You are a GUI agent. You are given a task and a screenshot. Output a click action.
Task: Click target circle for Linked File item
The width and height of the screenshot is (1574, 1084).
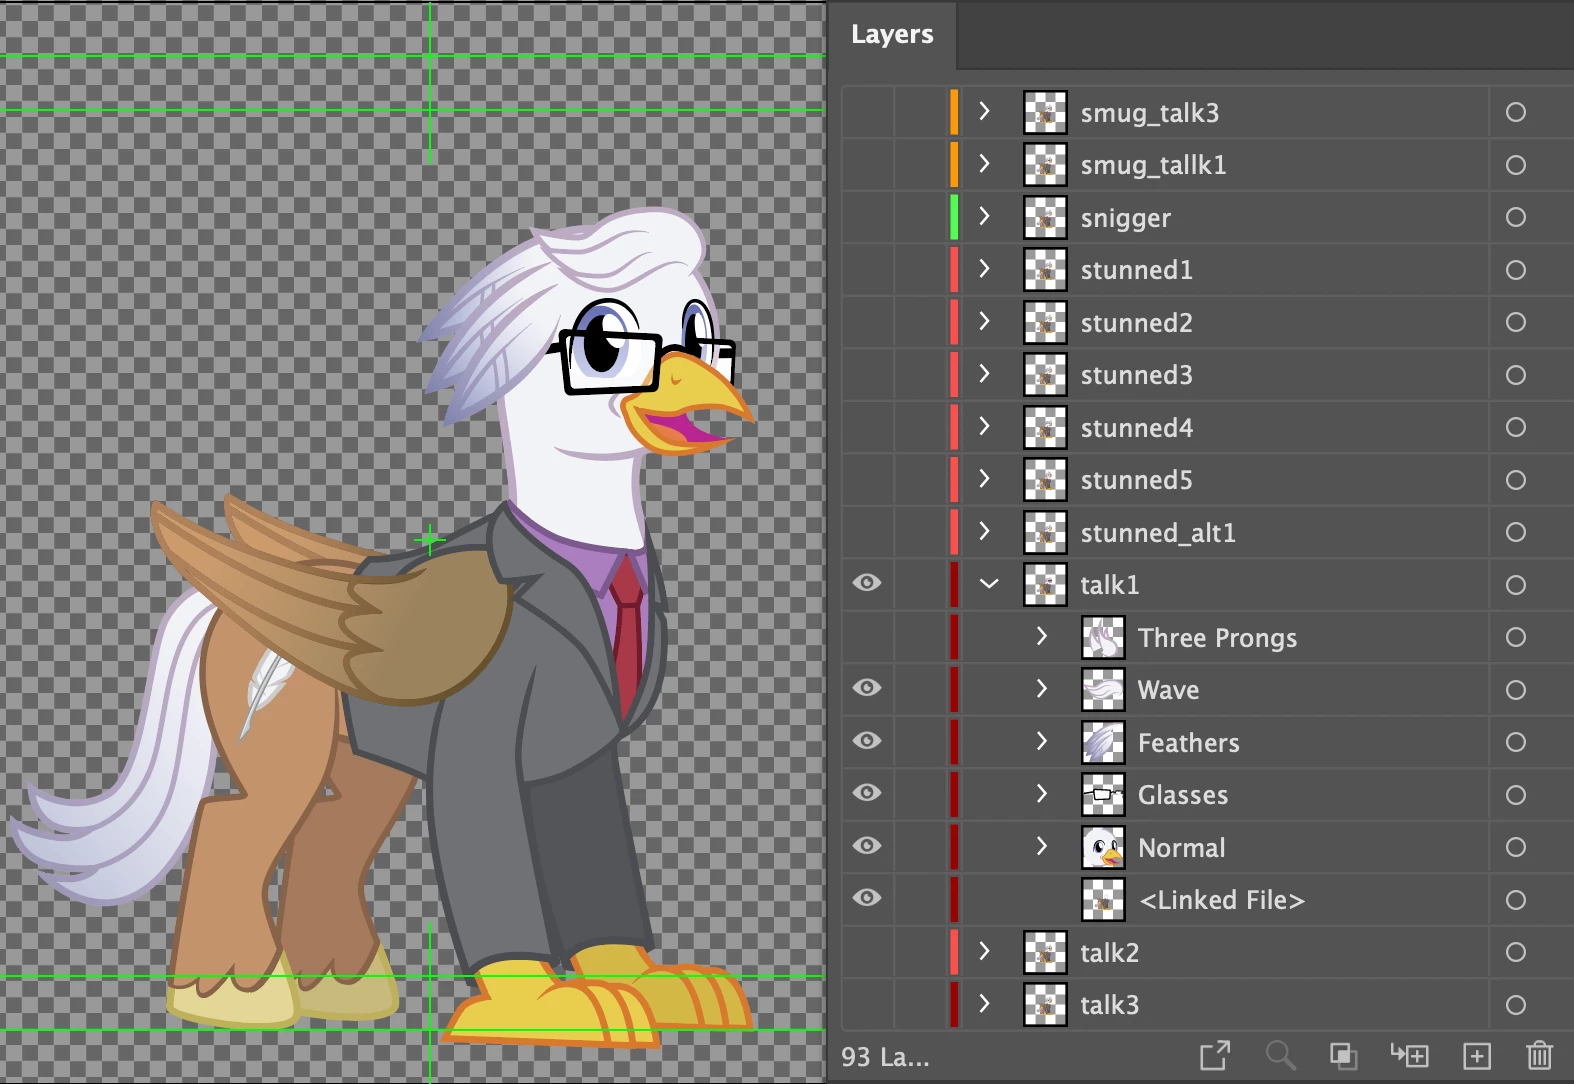(x=1516, y=900)
